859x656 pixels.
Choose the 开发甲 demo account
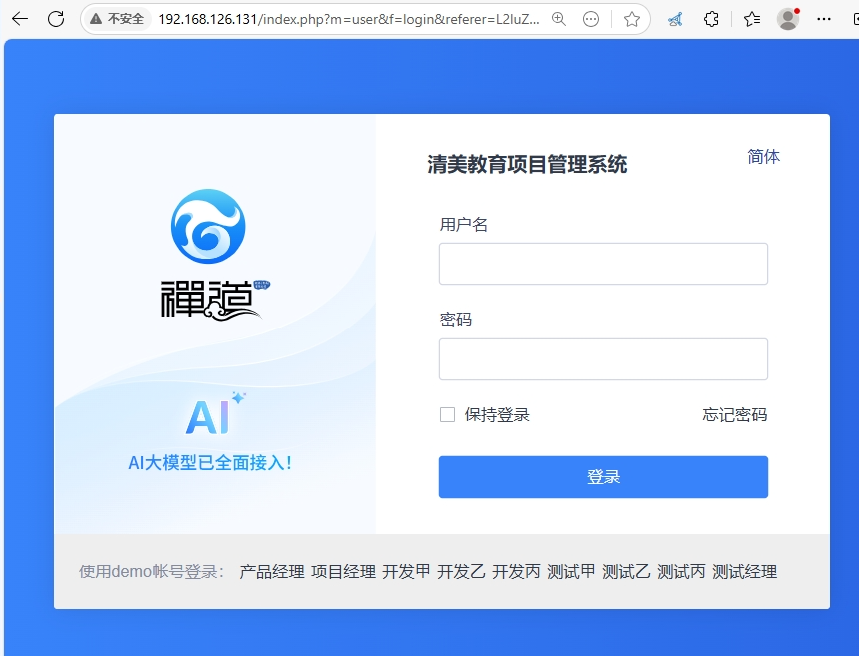(x=406, y=572)
